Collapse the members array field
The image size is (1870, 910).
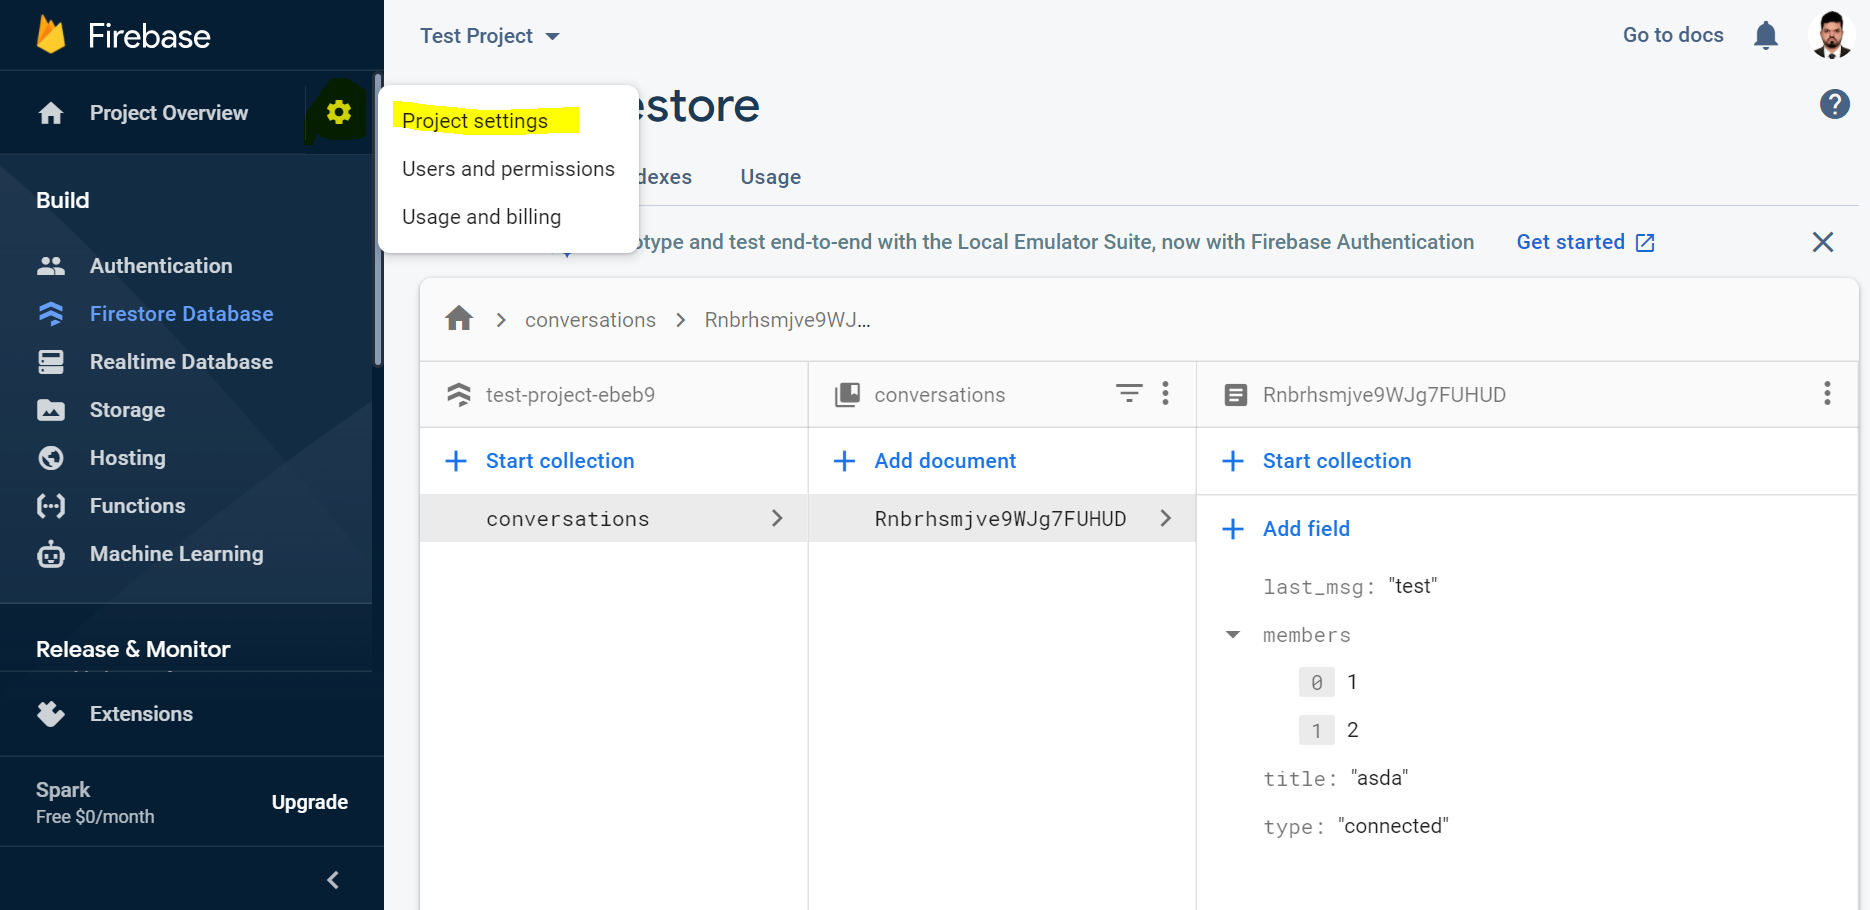pyautogui.click(x=1233, y=635)
